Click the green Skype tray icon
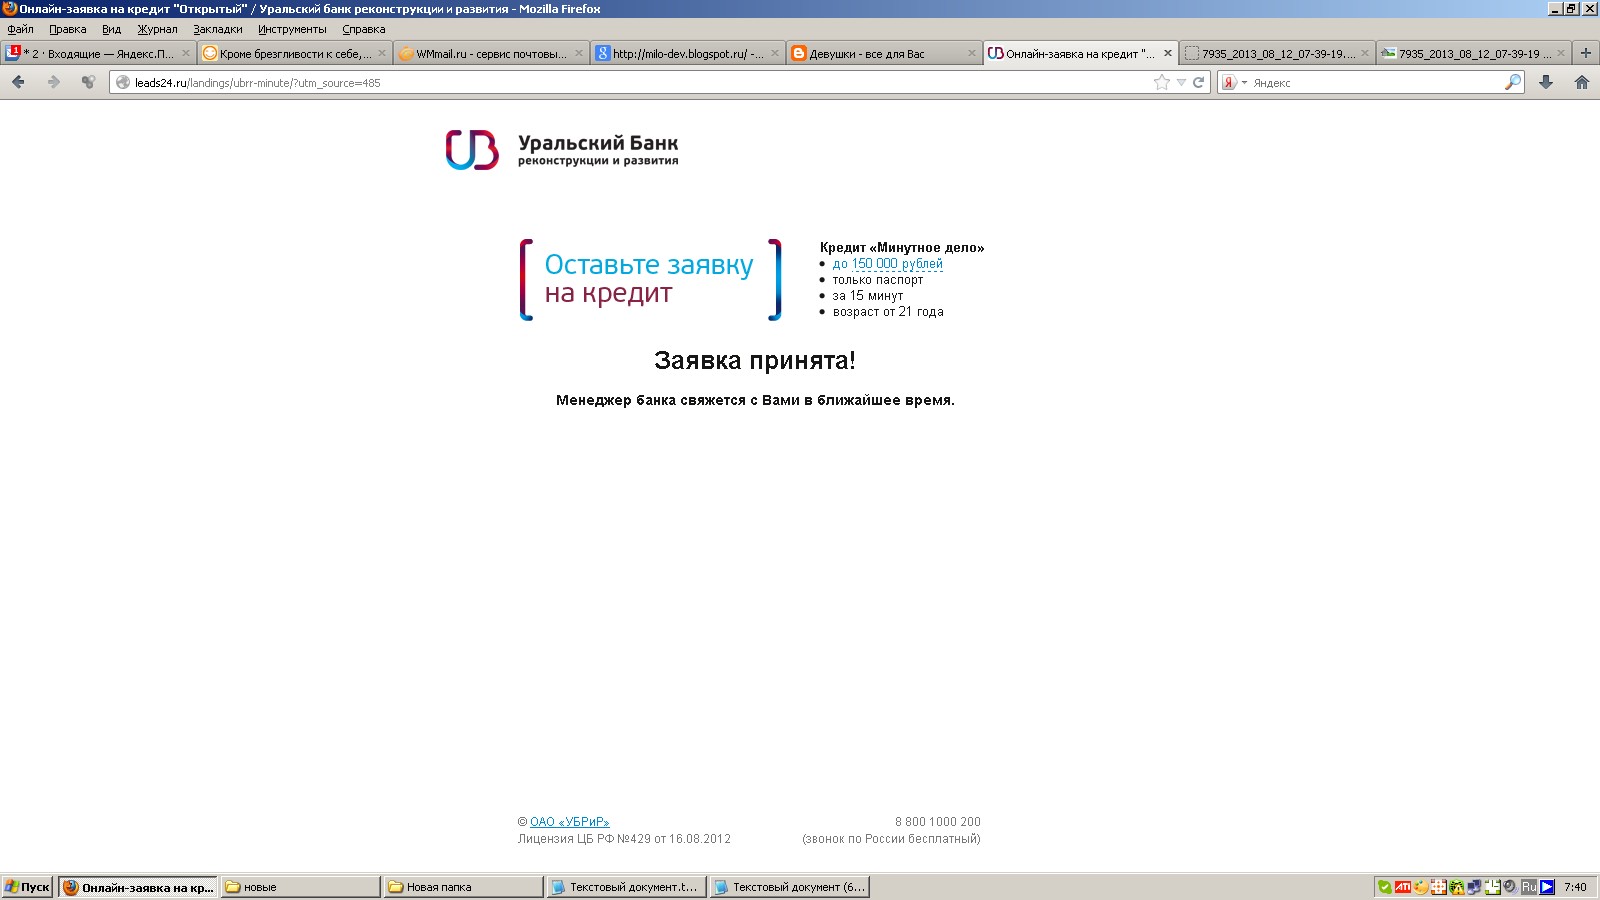The width and height of the screenshot is (1600, 900). pyautogui.click(x=1385, y=887)
